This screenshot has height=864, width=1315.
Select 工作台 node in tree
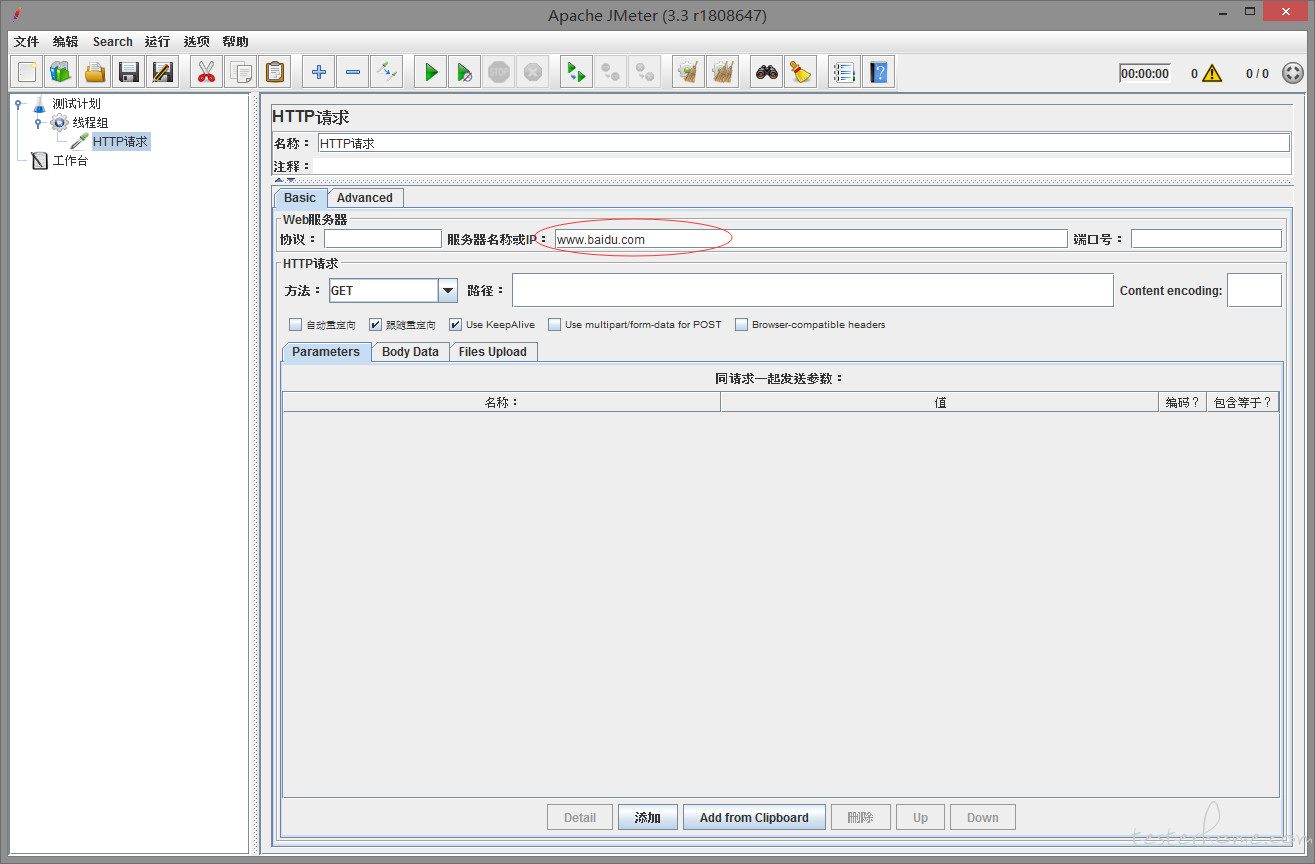pos(70,161)
